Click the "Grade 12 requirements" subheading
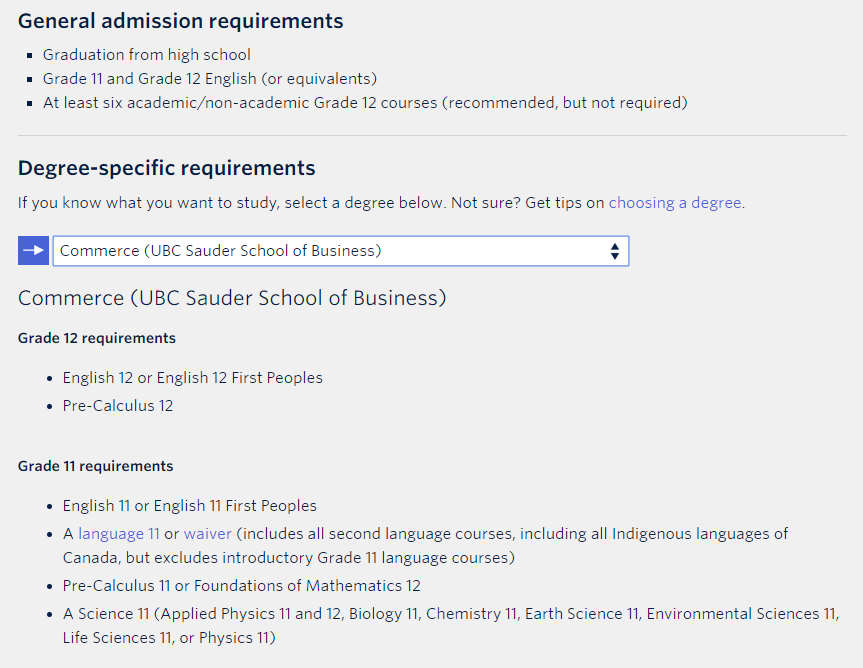The height and width of the screenshot is (668, 863). point(97,338)
